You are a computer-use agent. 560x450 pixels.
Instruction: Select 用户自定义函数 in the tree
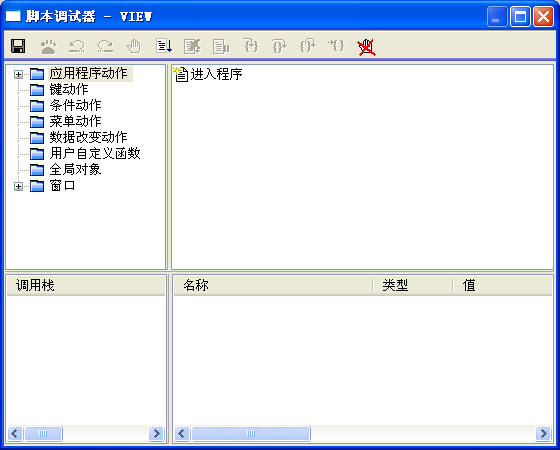click(x=95, y=154)
